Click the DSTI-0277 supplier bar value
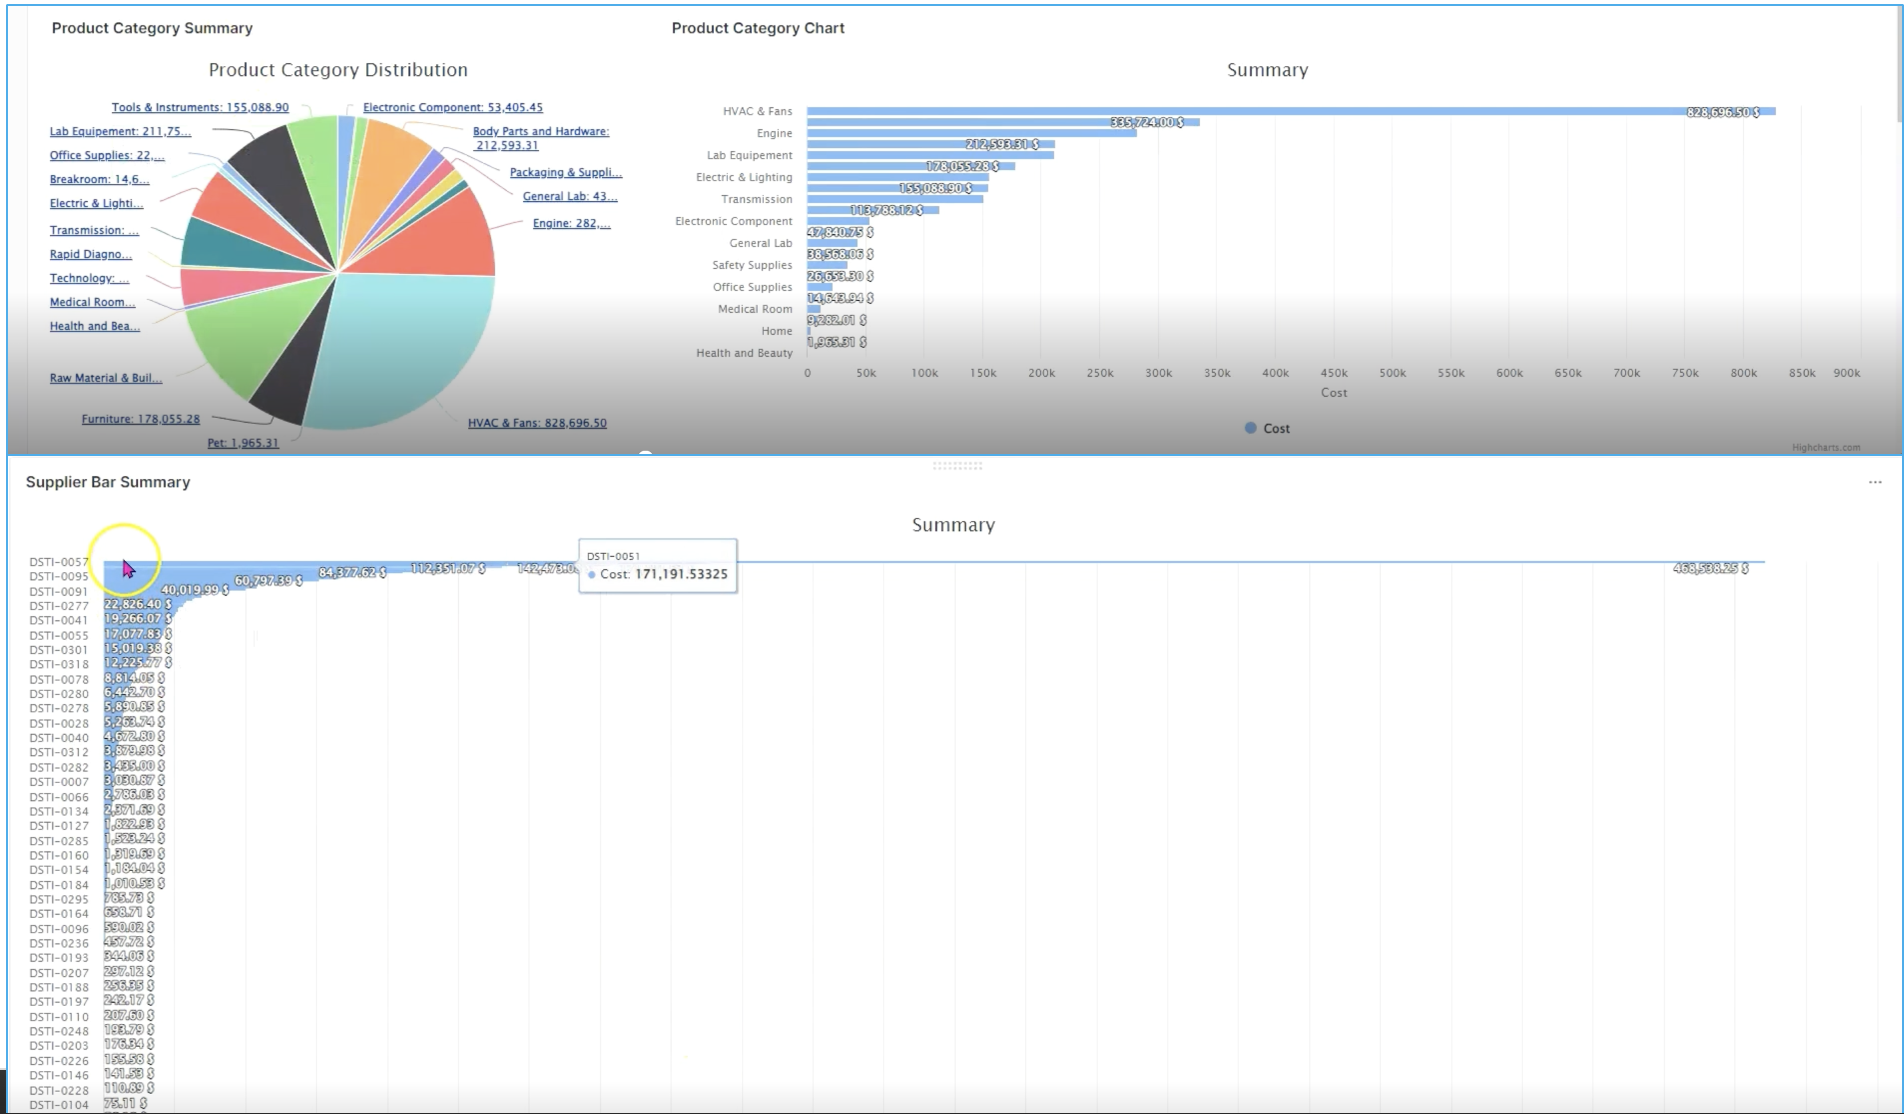1904x1114 pixels. click(x=137, y=604)
